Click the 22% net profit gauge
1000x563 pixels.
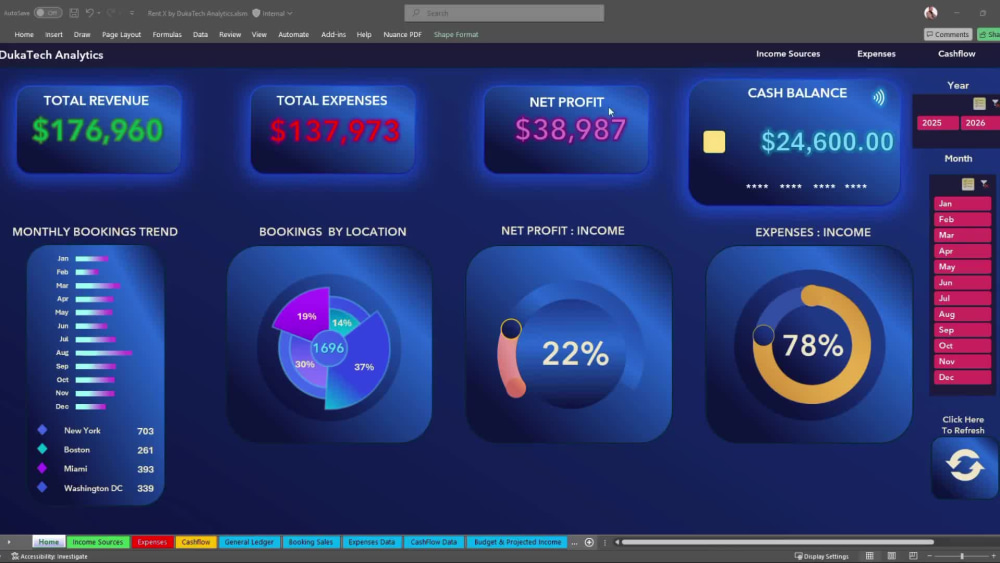pyautogui.click(x=575, y=354)
